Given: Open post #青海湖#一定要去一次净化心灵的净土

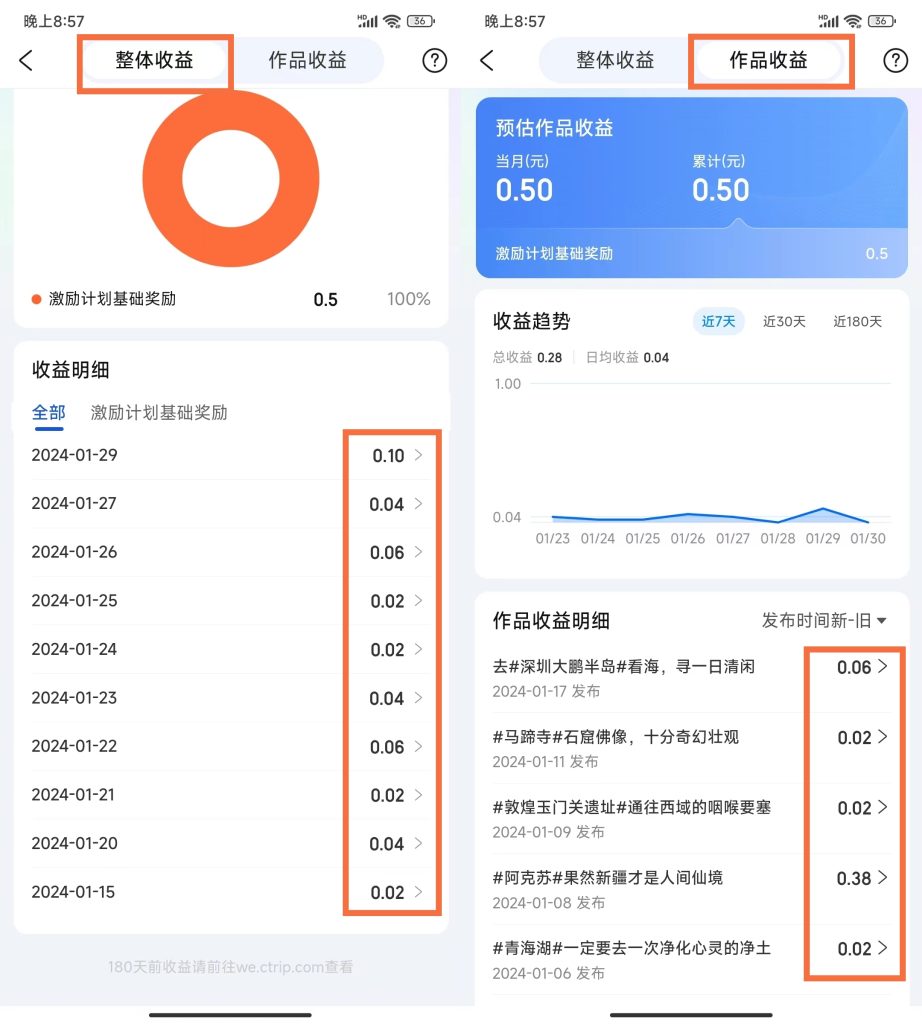Looking at the screenshot, I should 631,949.
